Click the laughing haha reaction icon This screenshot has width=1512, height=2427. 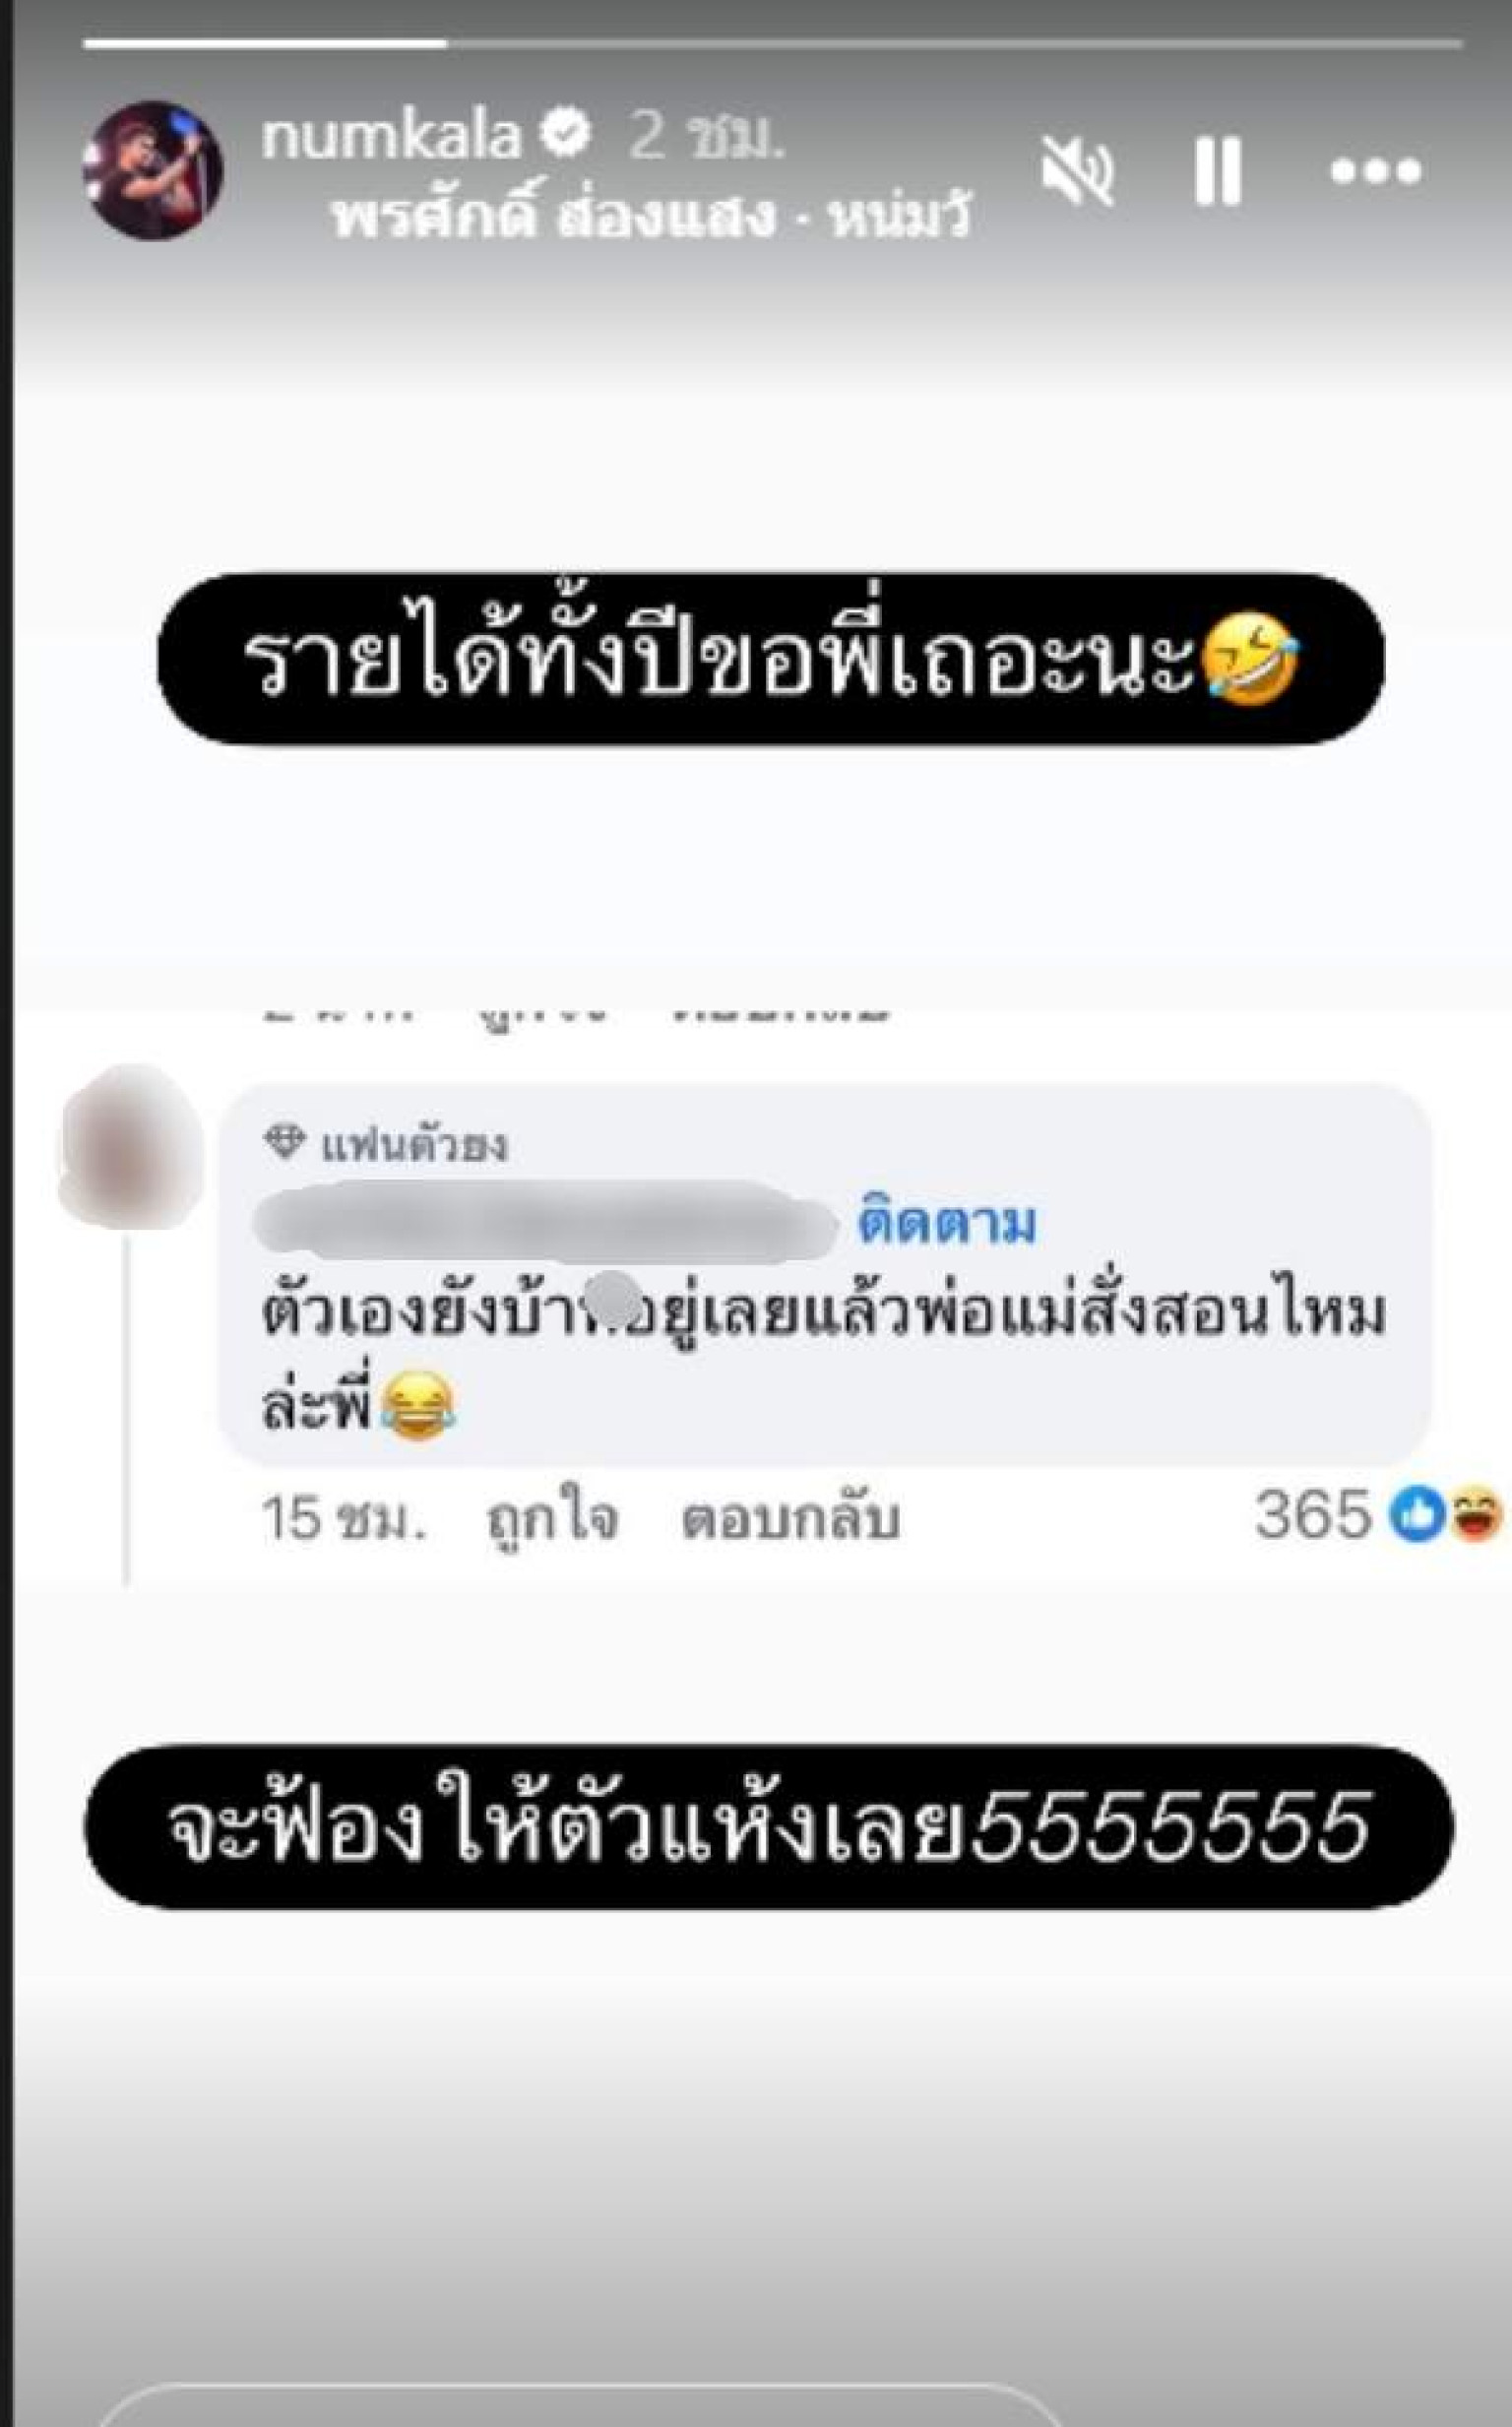1475,1515
